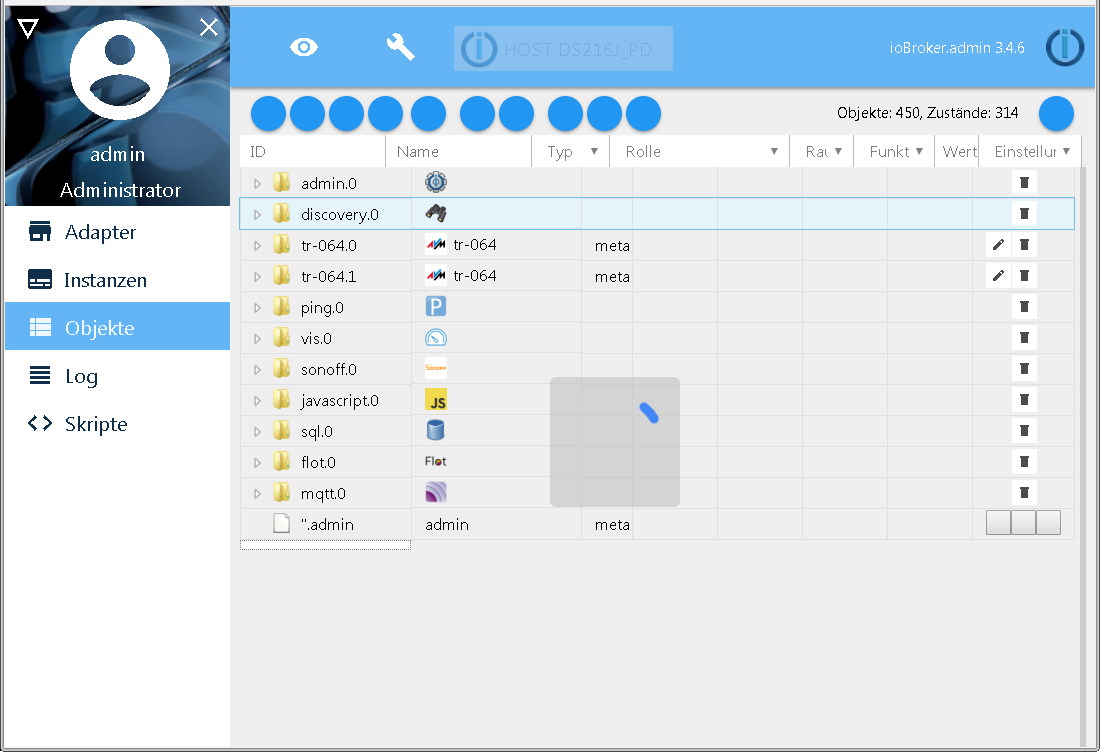Open the Raum column filter dropdown
Screen dimensions: 1100x752
click(838, 152)
